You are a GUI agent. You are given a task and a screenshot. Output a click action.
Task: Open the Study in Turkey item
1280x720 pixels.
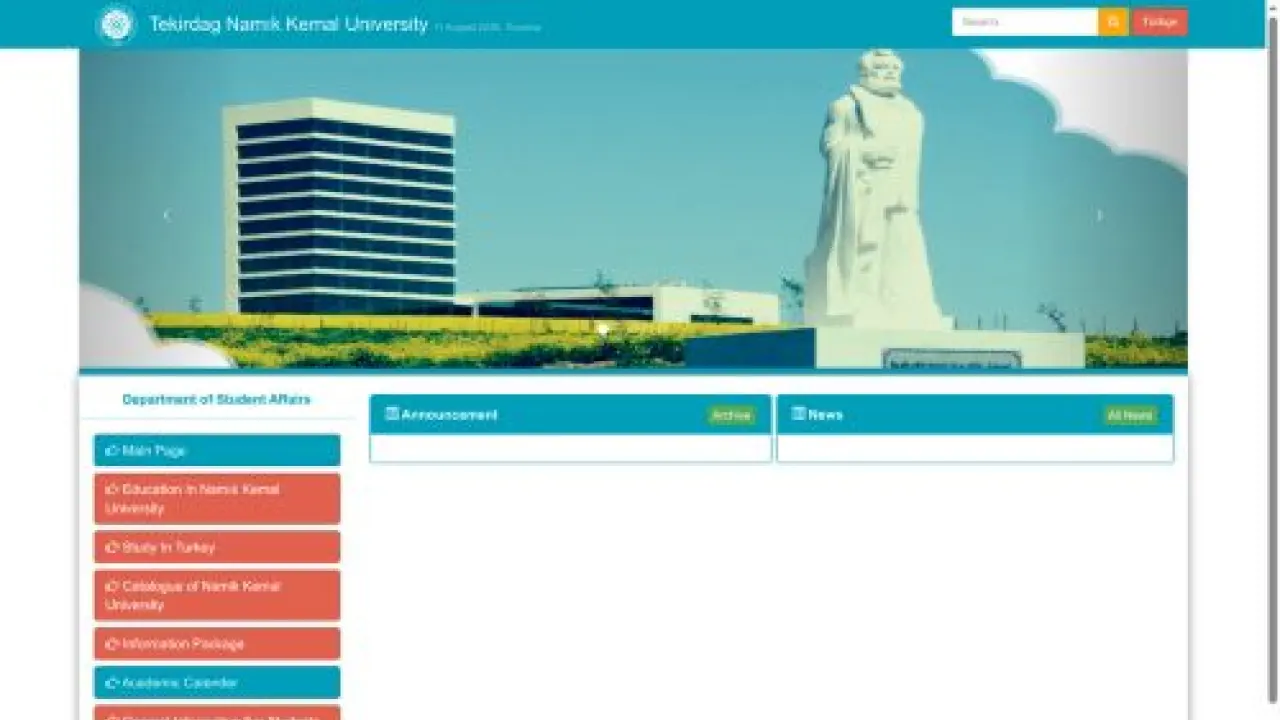[217, 547]
